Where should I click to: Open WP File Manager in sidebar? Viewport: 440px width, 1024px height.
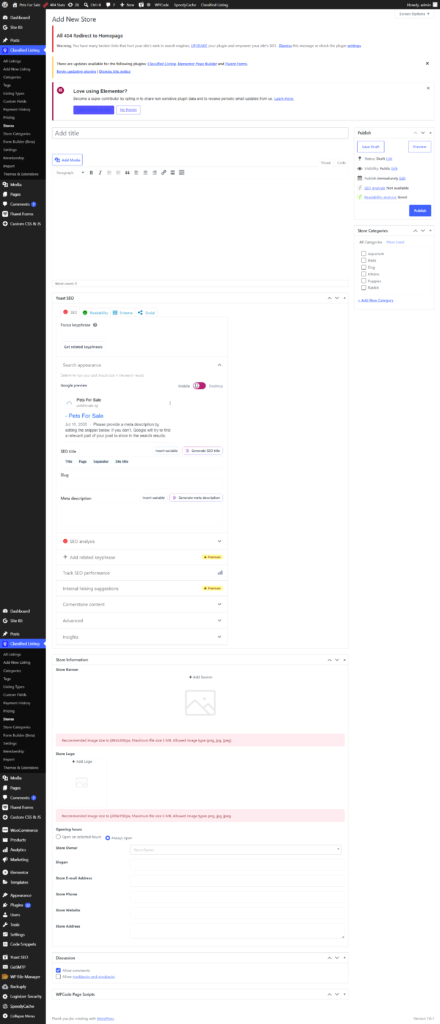pos(23,976)
